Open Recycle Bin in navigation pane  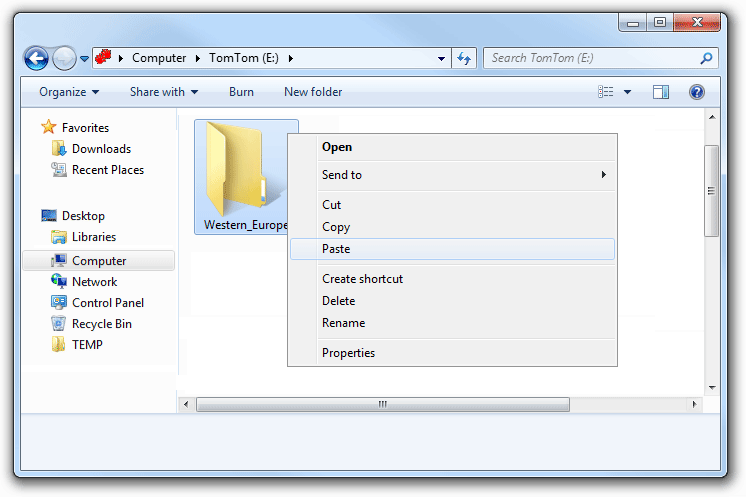pyautogui.click(x=101, y=324)
